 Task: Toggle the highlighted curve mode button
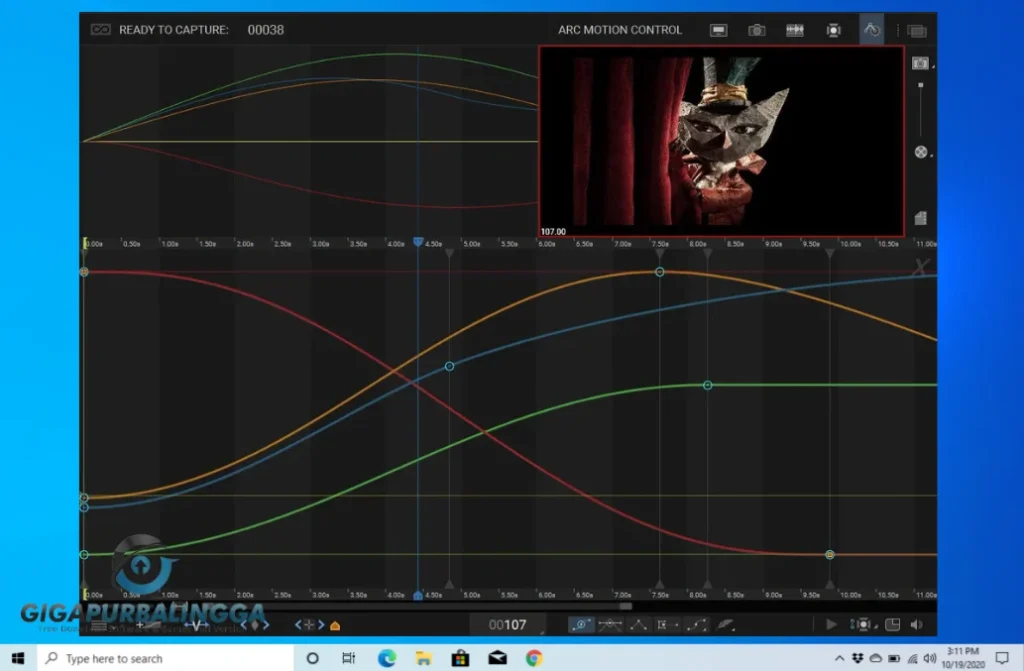(581, 625)
